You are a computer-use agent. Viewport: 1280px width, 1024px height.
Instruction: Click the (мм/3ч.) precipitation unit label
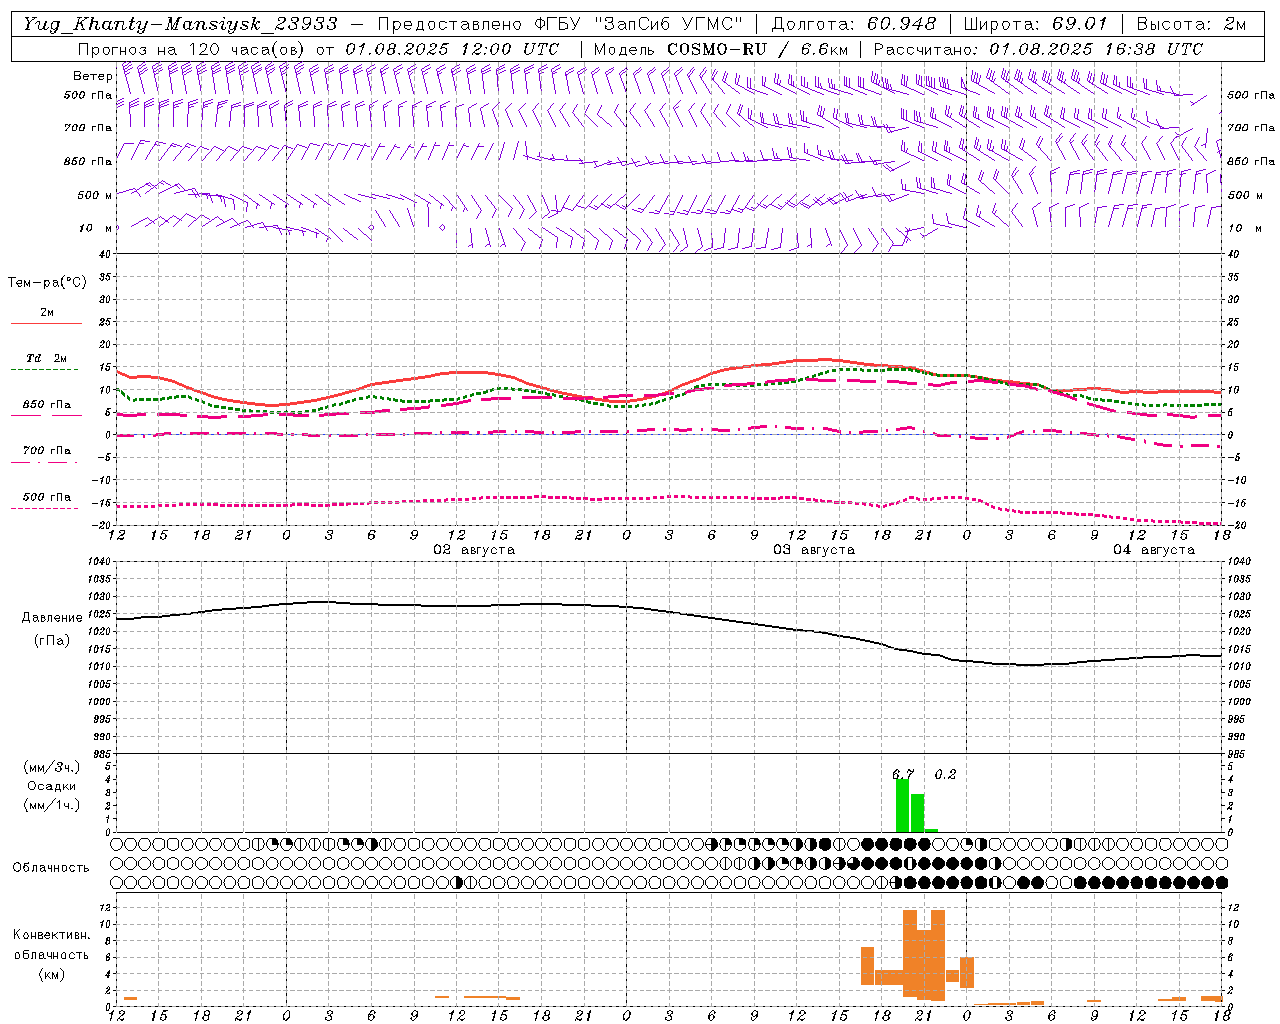[x=52, y=767]
